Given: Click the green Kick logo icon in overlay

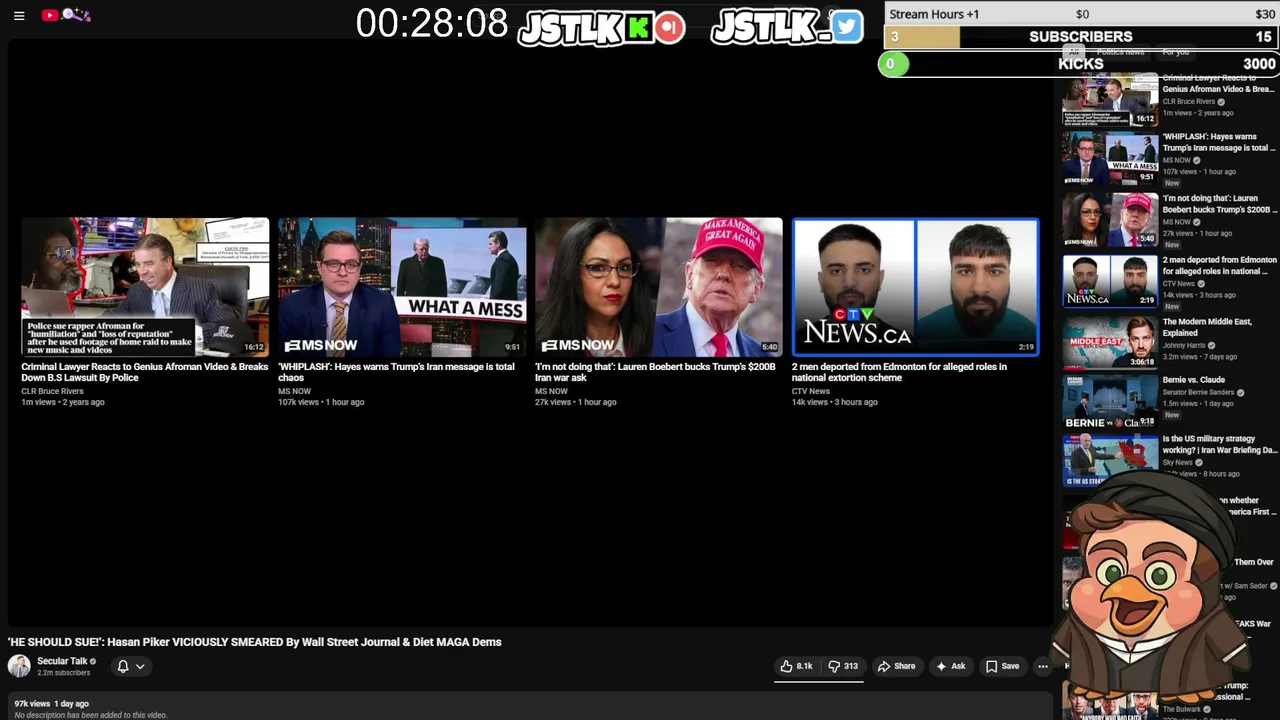Looking at the screenshot, I should [x=638, y=28].
